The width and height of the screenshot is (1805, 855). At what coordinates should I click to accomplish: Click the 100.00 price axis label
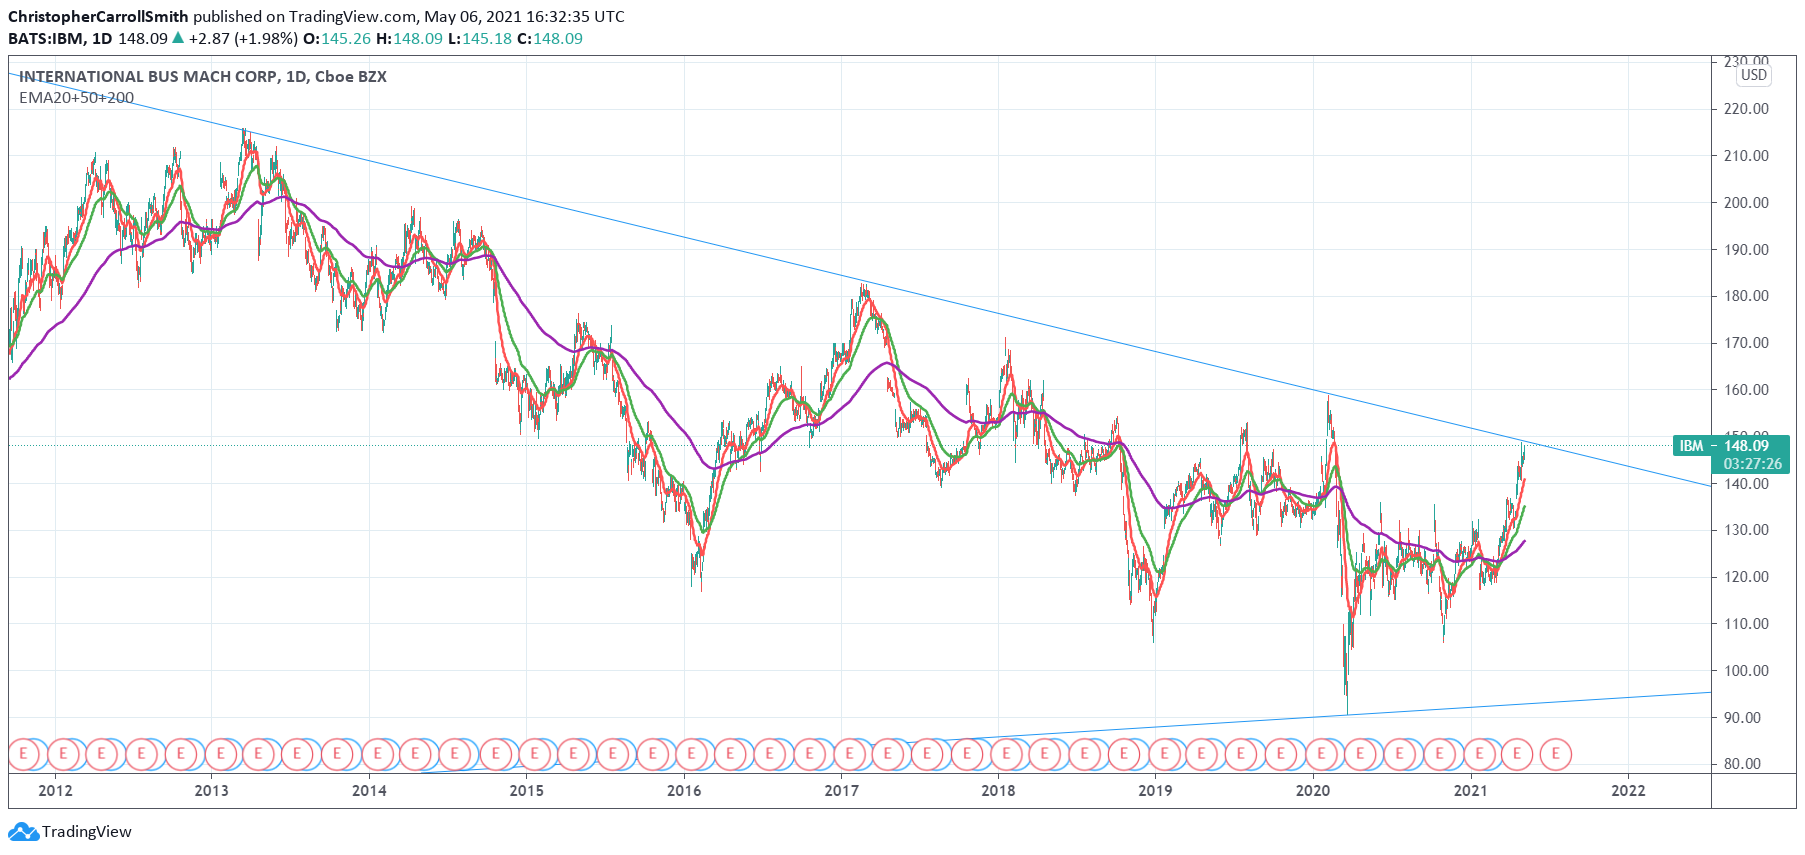[x=1746, y=671]
